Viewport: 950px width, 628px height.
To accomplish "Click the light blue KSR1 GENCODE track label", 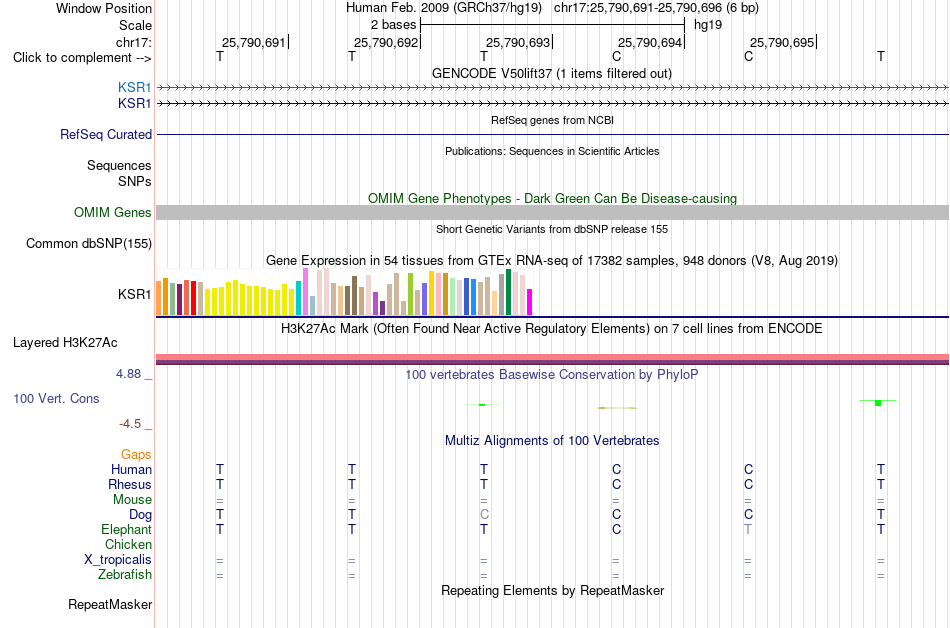I will (x=135, y=87).
